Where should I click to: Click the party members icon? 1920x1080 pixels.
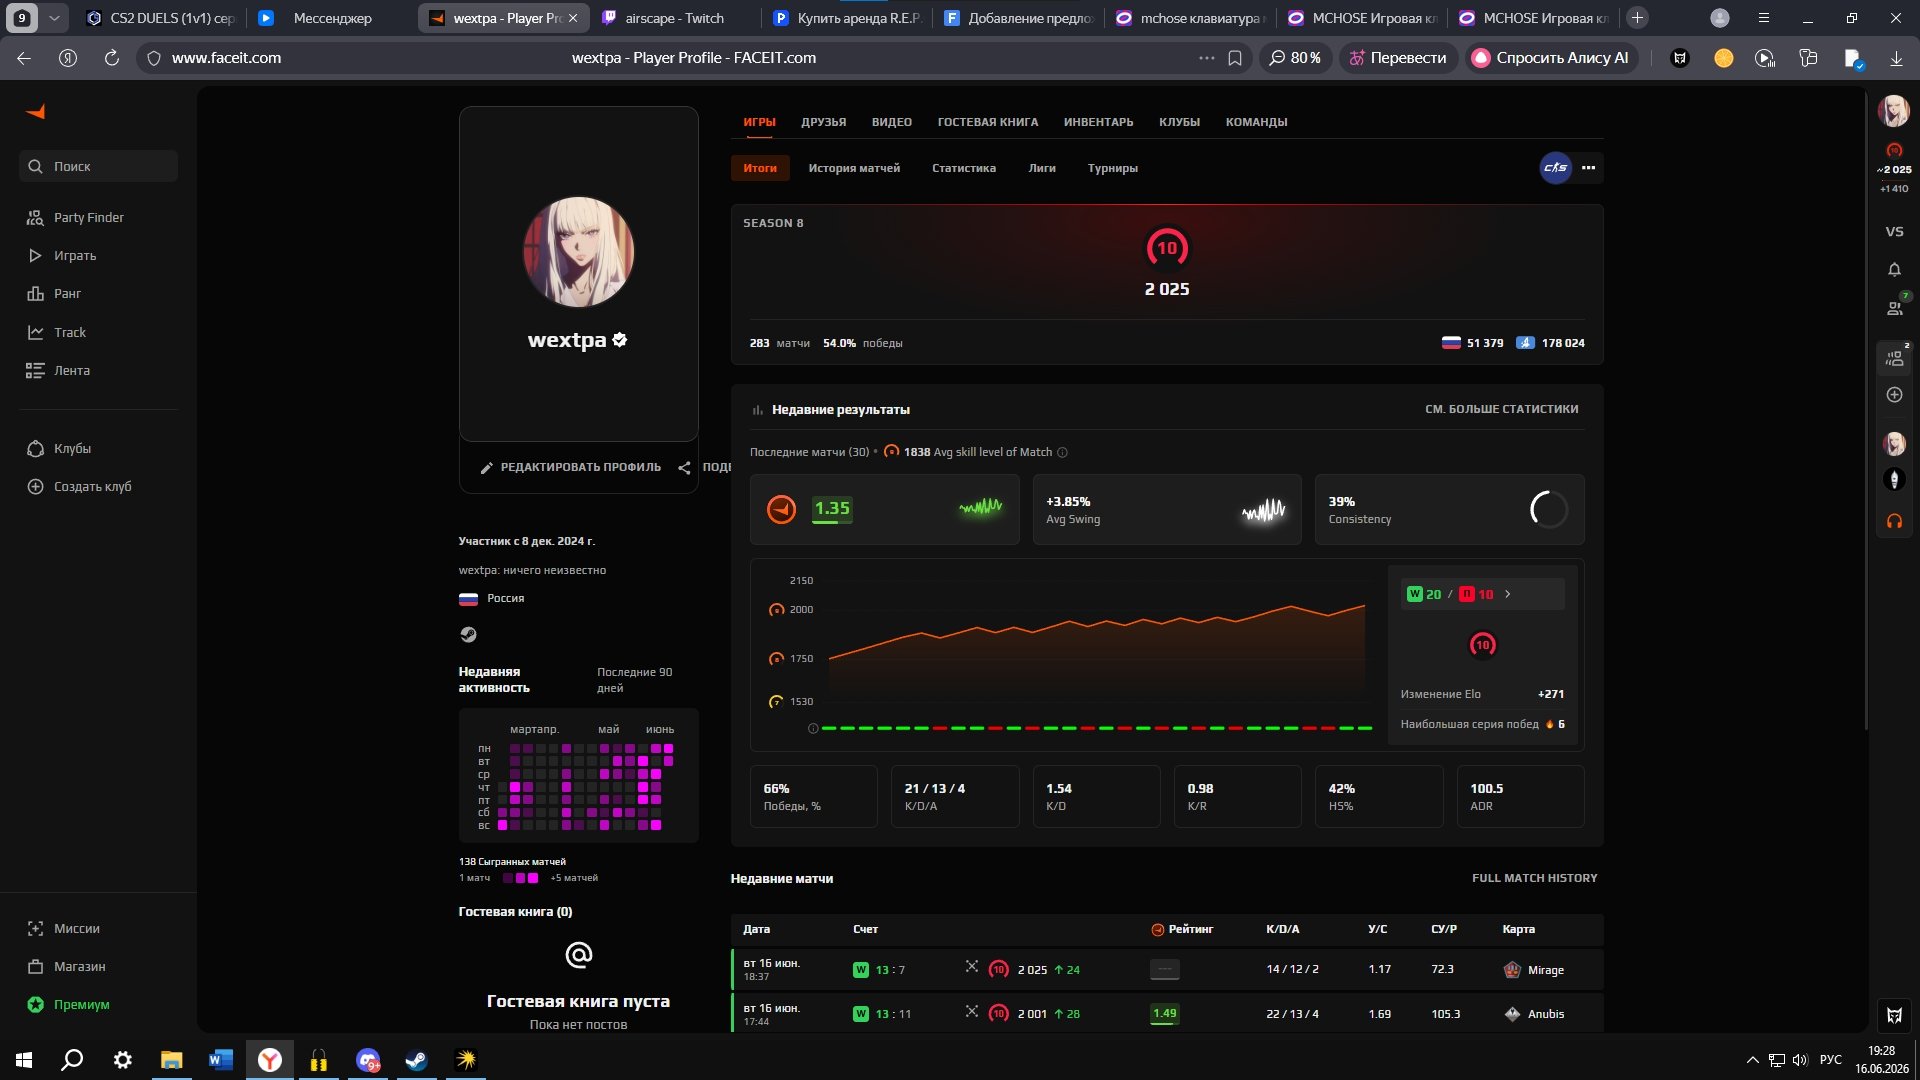[1894, 358]
